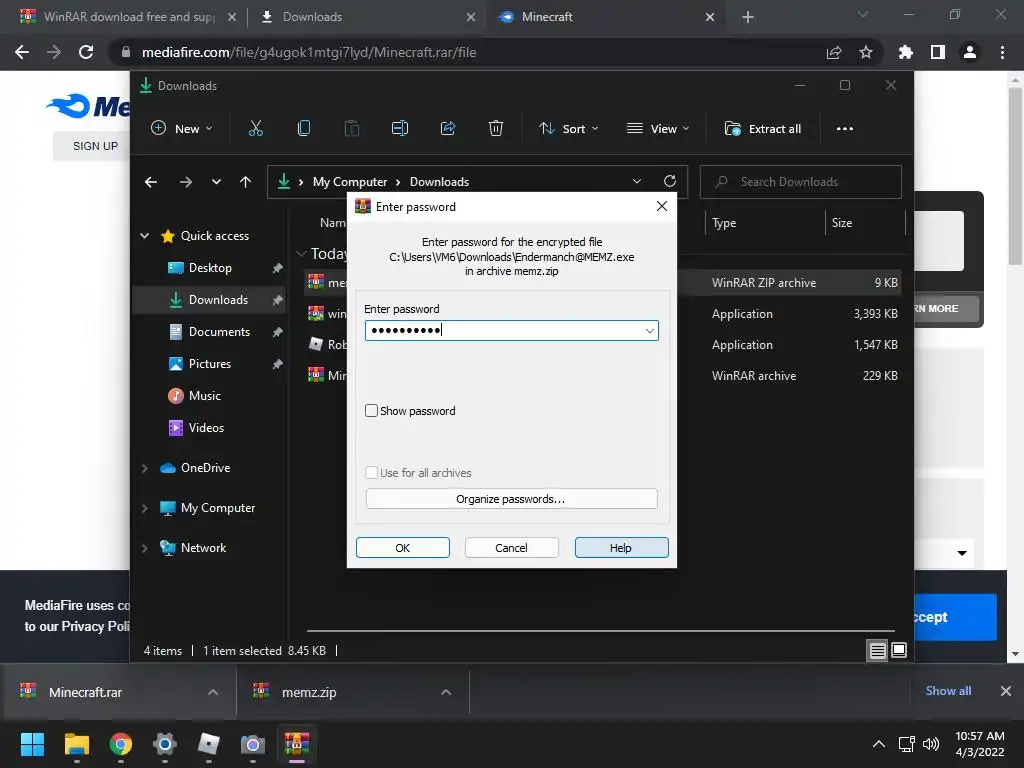Screen dimensions: 1024x768
Task: Enable the Show password checkbox
Action: point(371,411)
